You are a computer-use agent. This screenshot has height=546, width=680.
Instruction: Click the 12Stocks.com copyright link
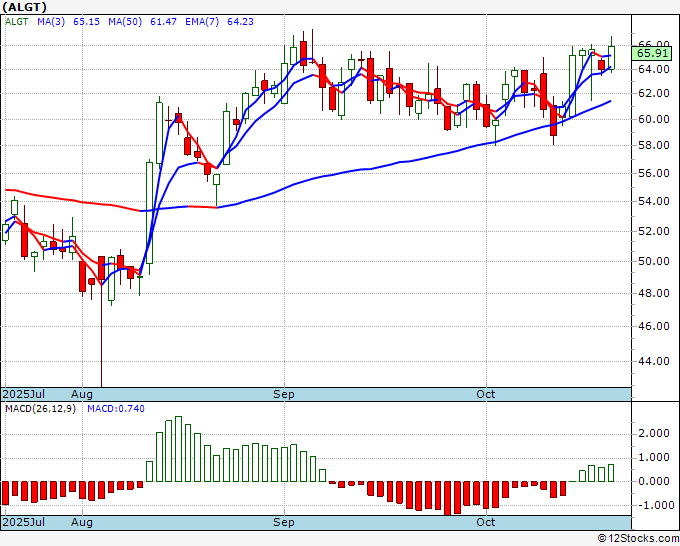tap(638, 539)
